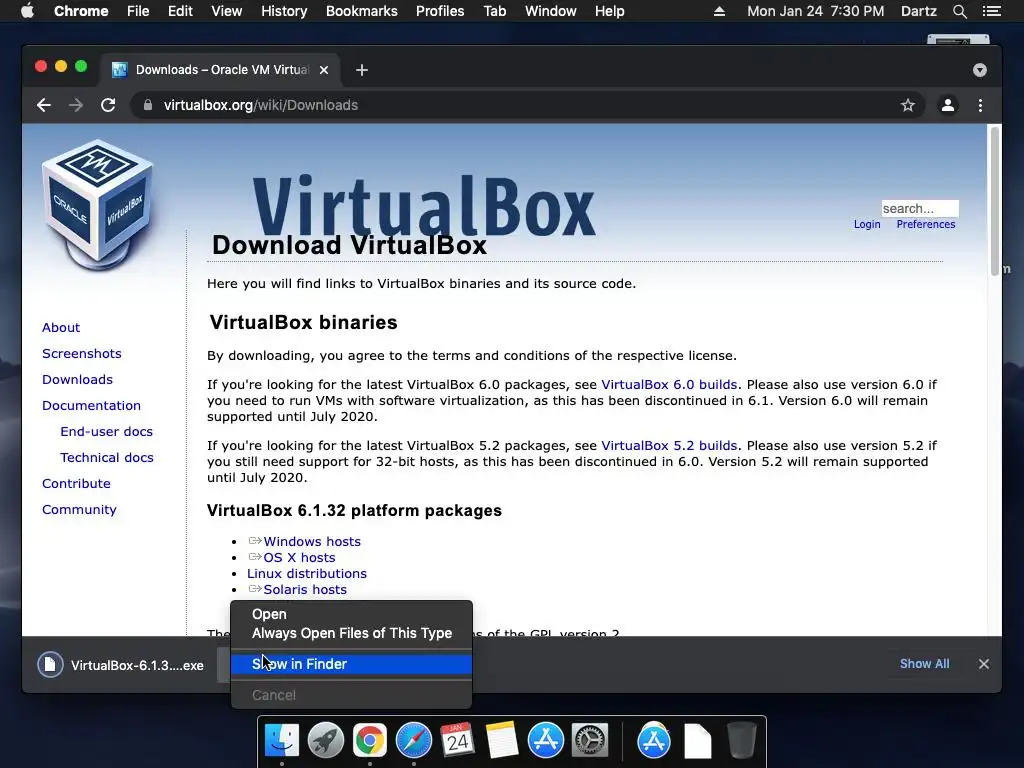
Task: Open Technical docs in sidebar
Action: pos(106,458)
